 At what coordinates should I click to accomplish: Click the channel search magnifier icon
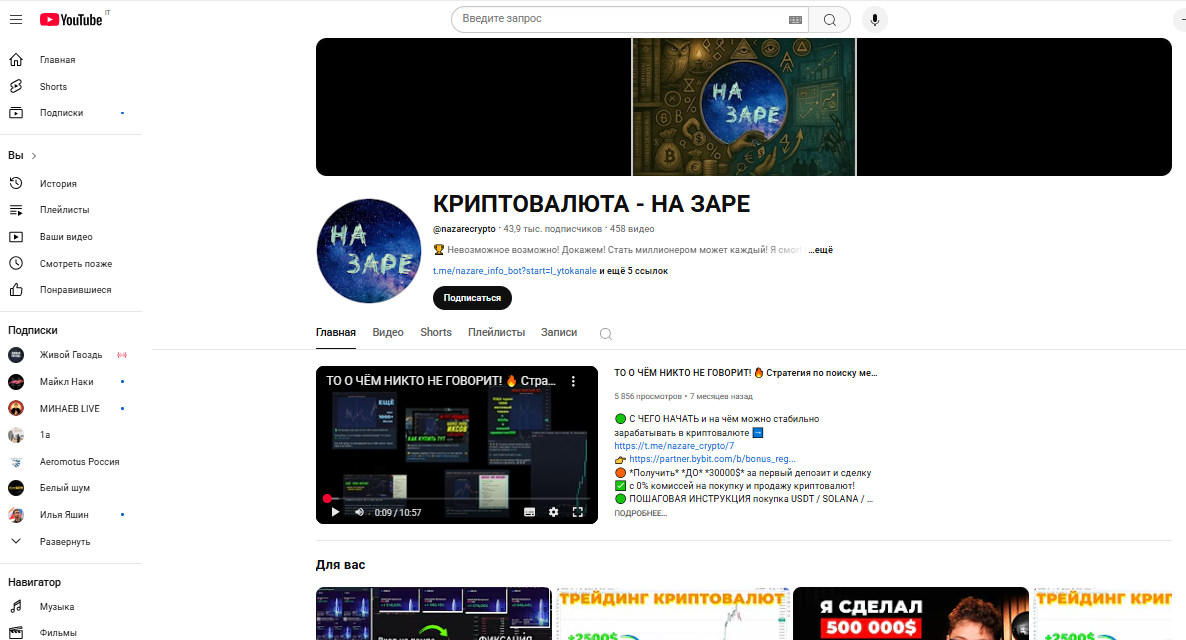605,332
